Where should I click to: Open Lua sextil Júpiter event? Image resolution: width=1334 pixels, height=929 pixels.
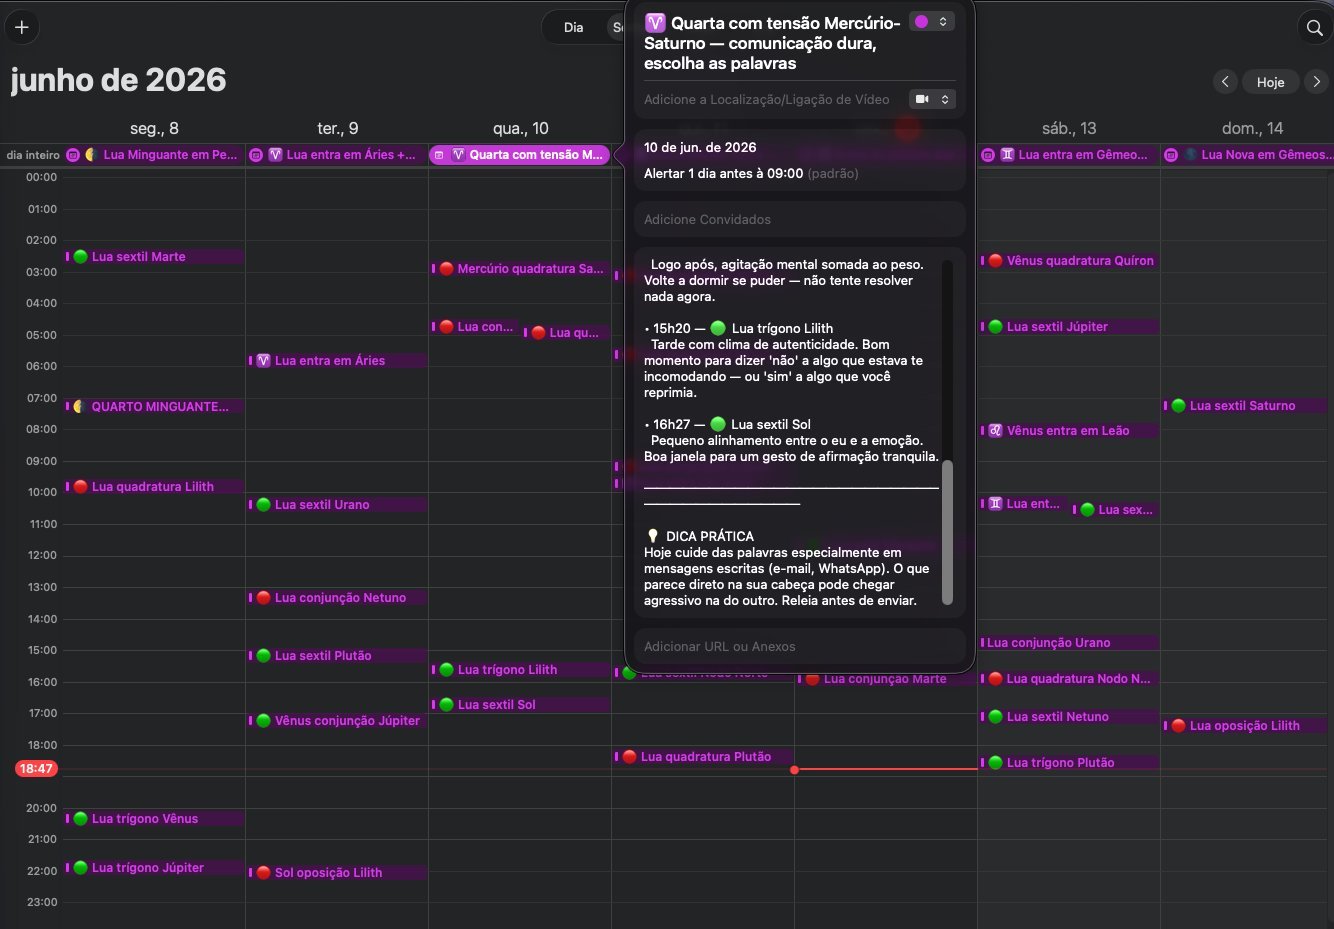[1070, 327]
